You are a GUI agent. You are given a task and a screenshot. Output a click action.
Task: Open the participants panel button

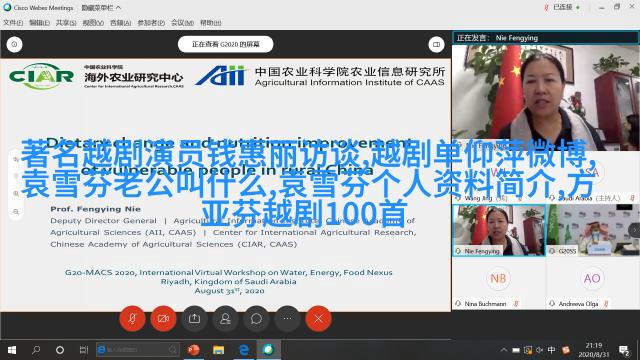click(225, 318)
